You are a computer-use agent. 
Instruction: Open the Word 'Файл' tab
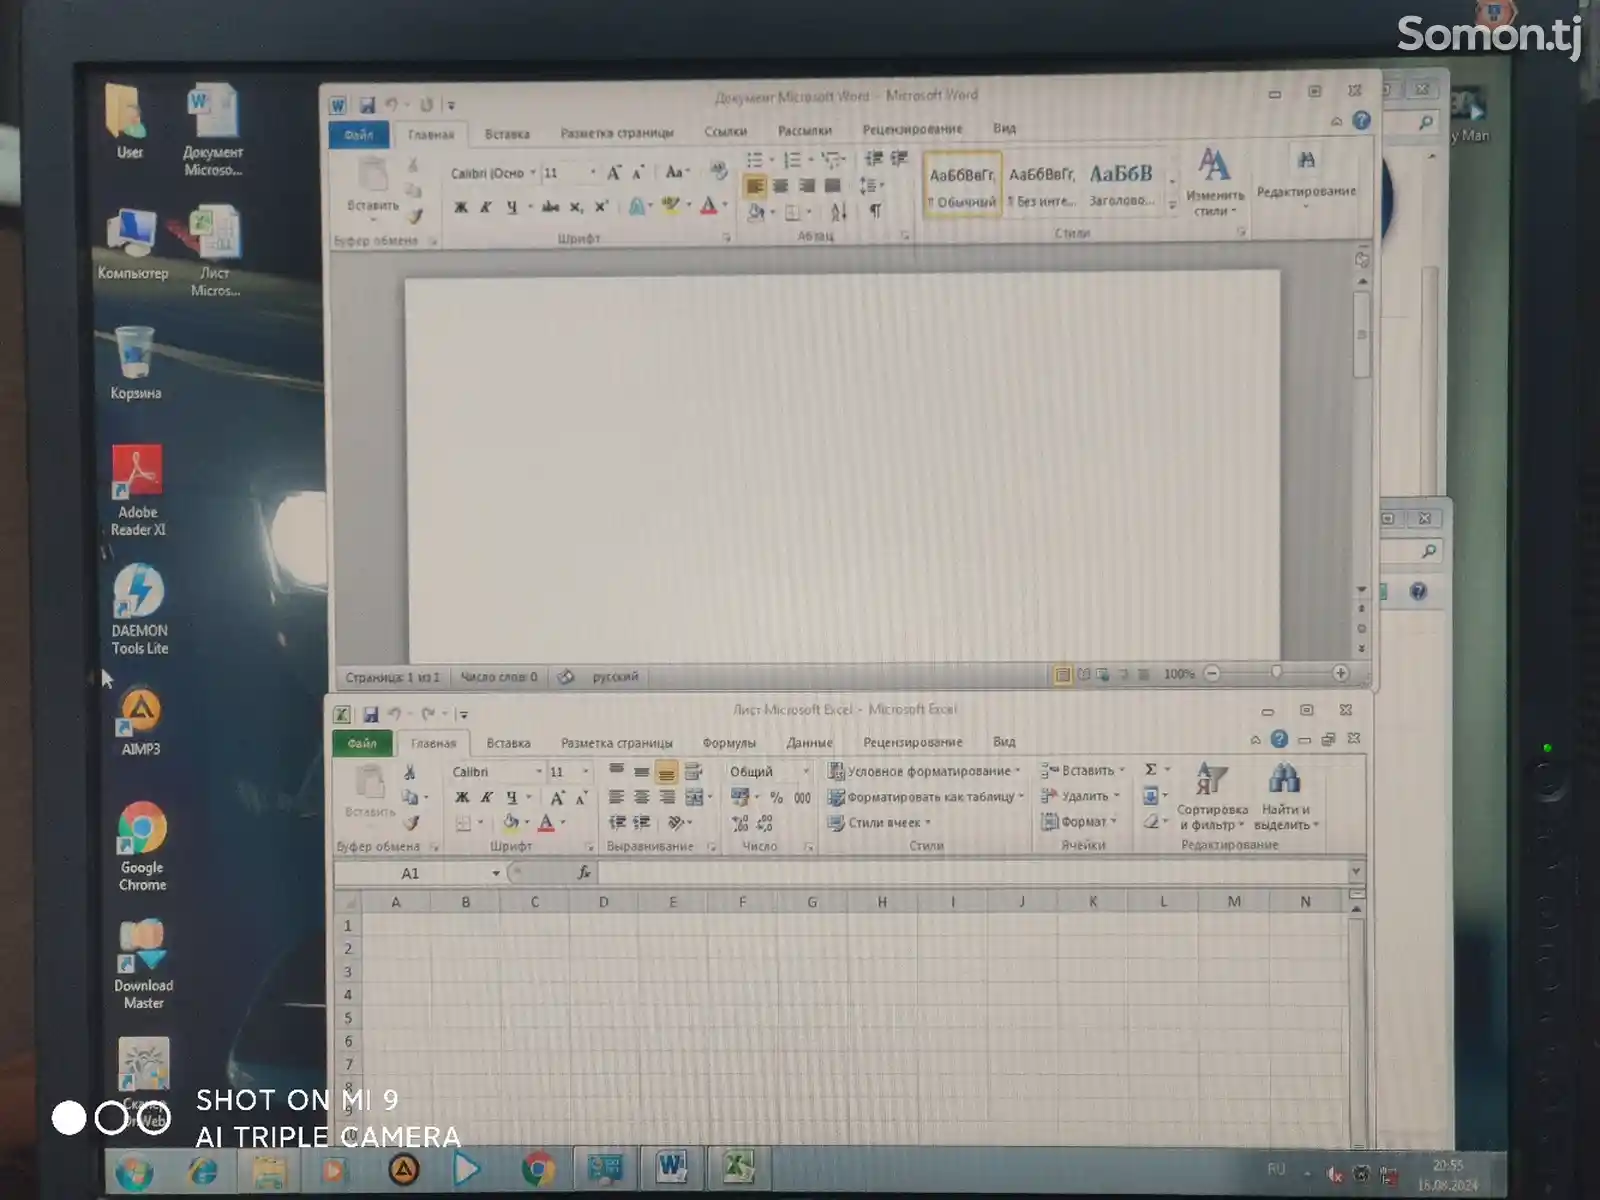point(358,134)
